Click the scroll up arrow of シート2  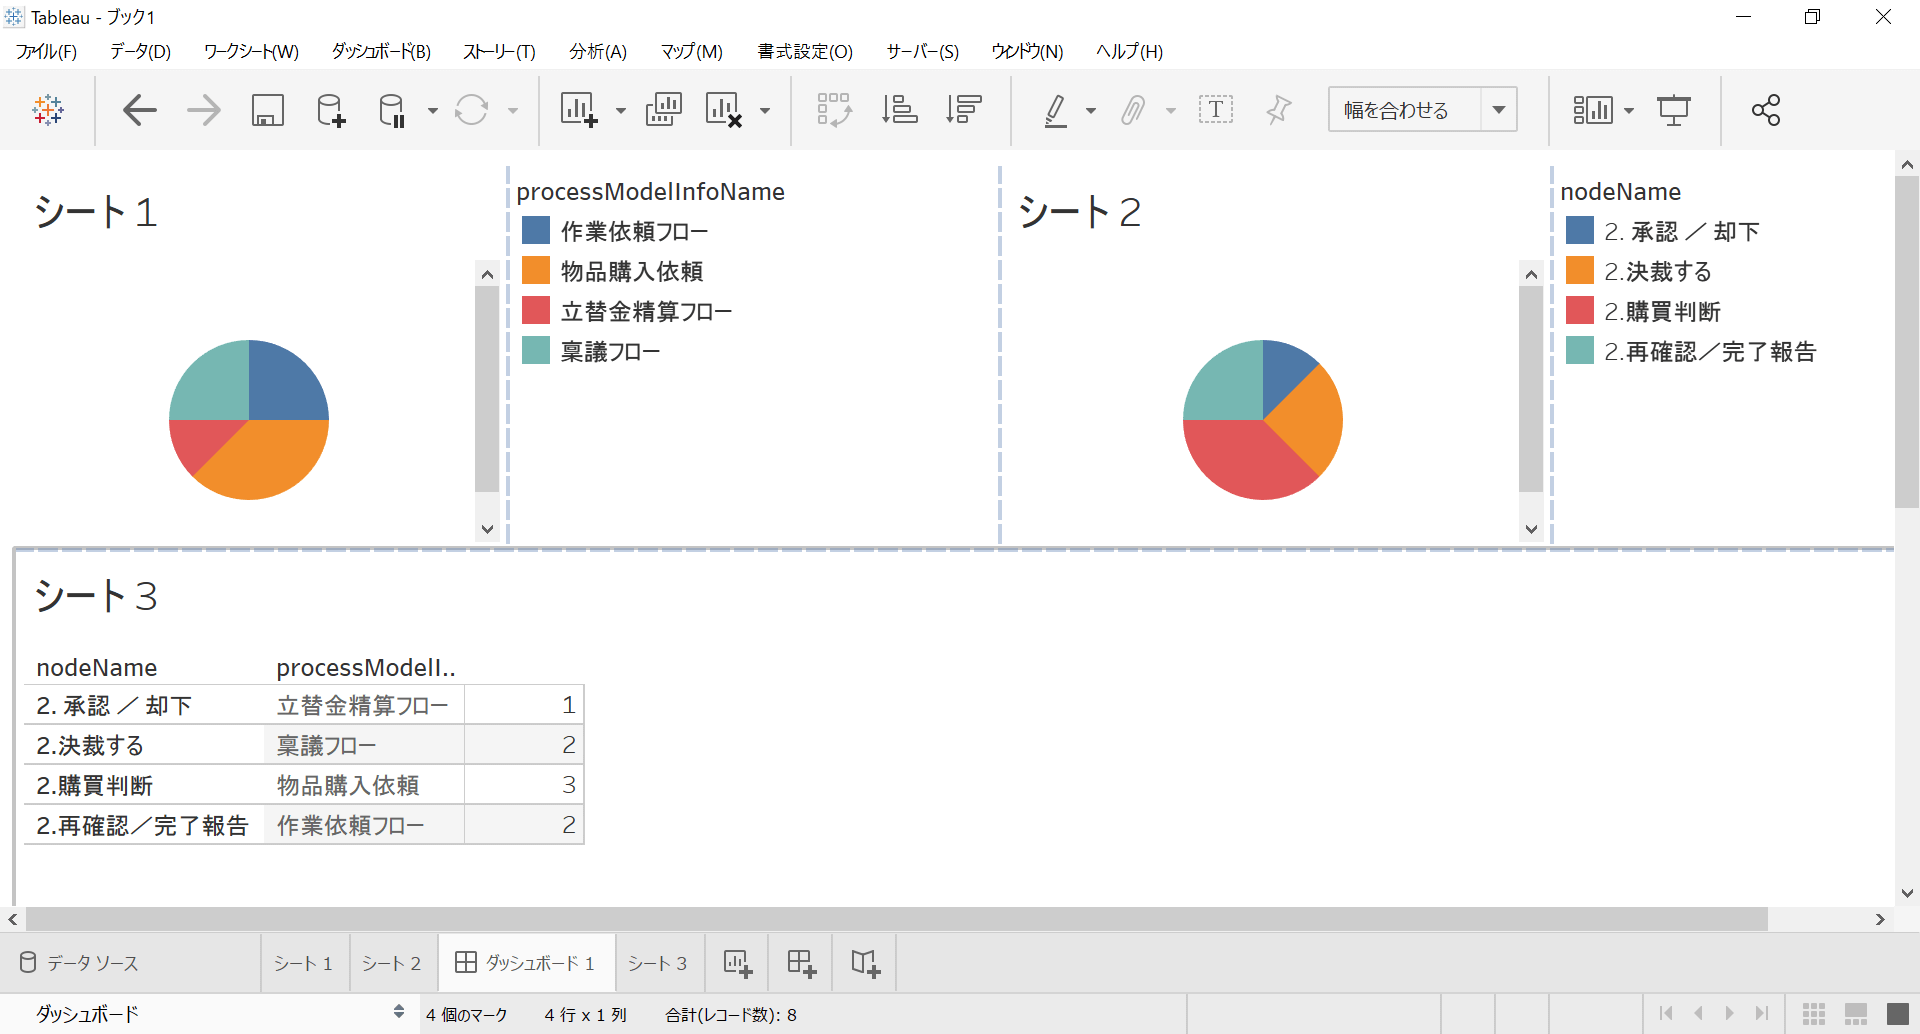pos(1531,274)
